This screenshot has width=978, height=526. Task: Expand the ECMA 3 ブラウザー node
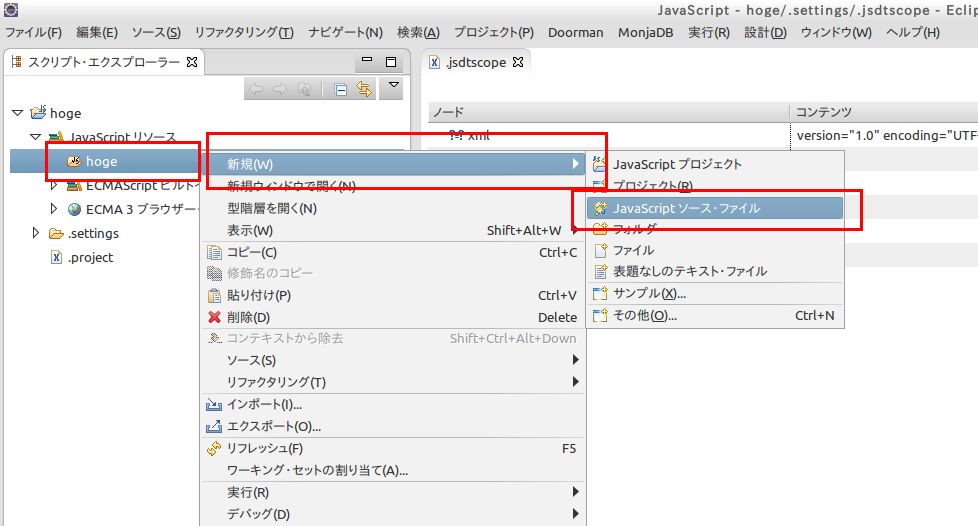pyautogui.click(x=54, y=208)
